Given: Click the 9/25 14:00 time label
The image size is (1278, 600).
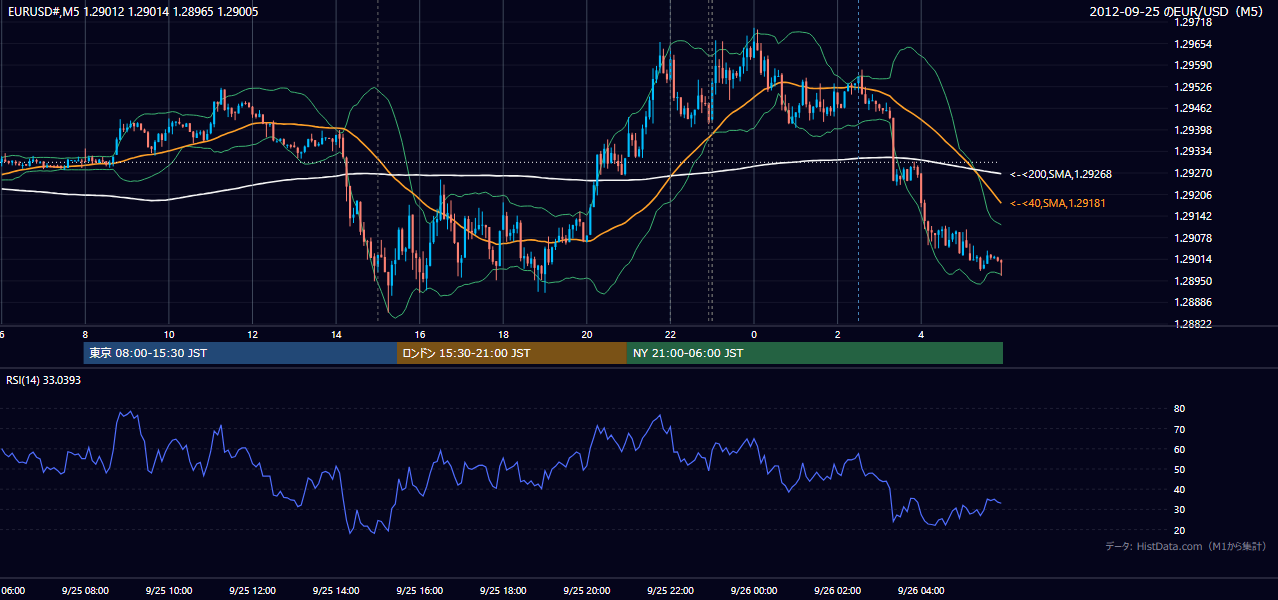Looking at the screenshot, I should click(336, 590).
